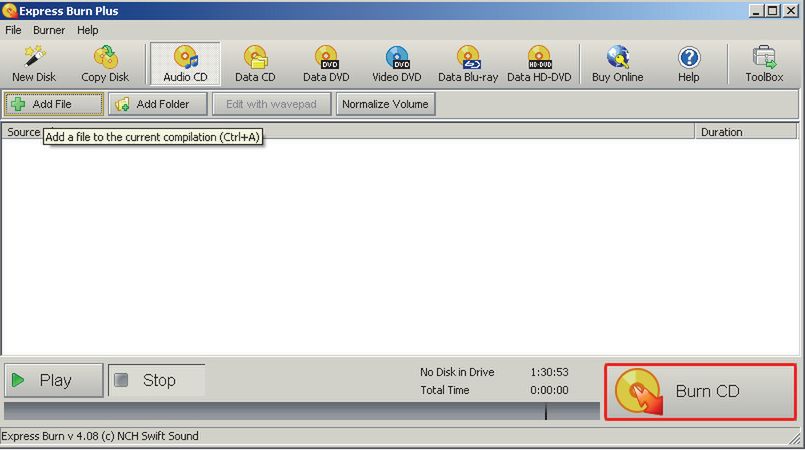
Task: Click the Express Burn Plus title bar icon
Action: (x=9, y=10)
